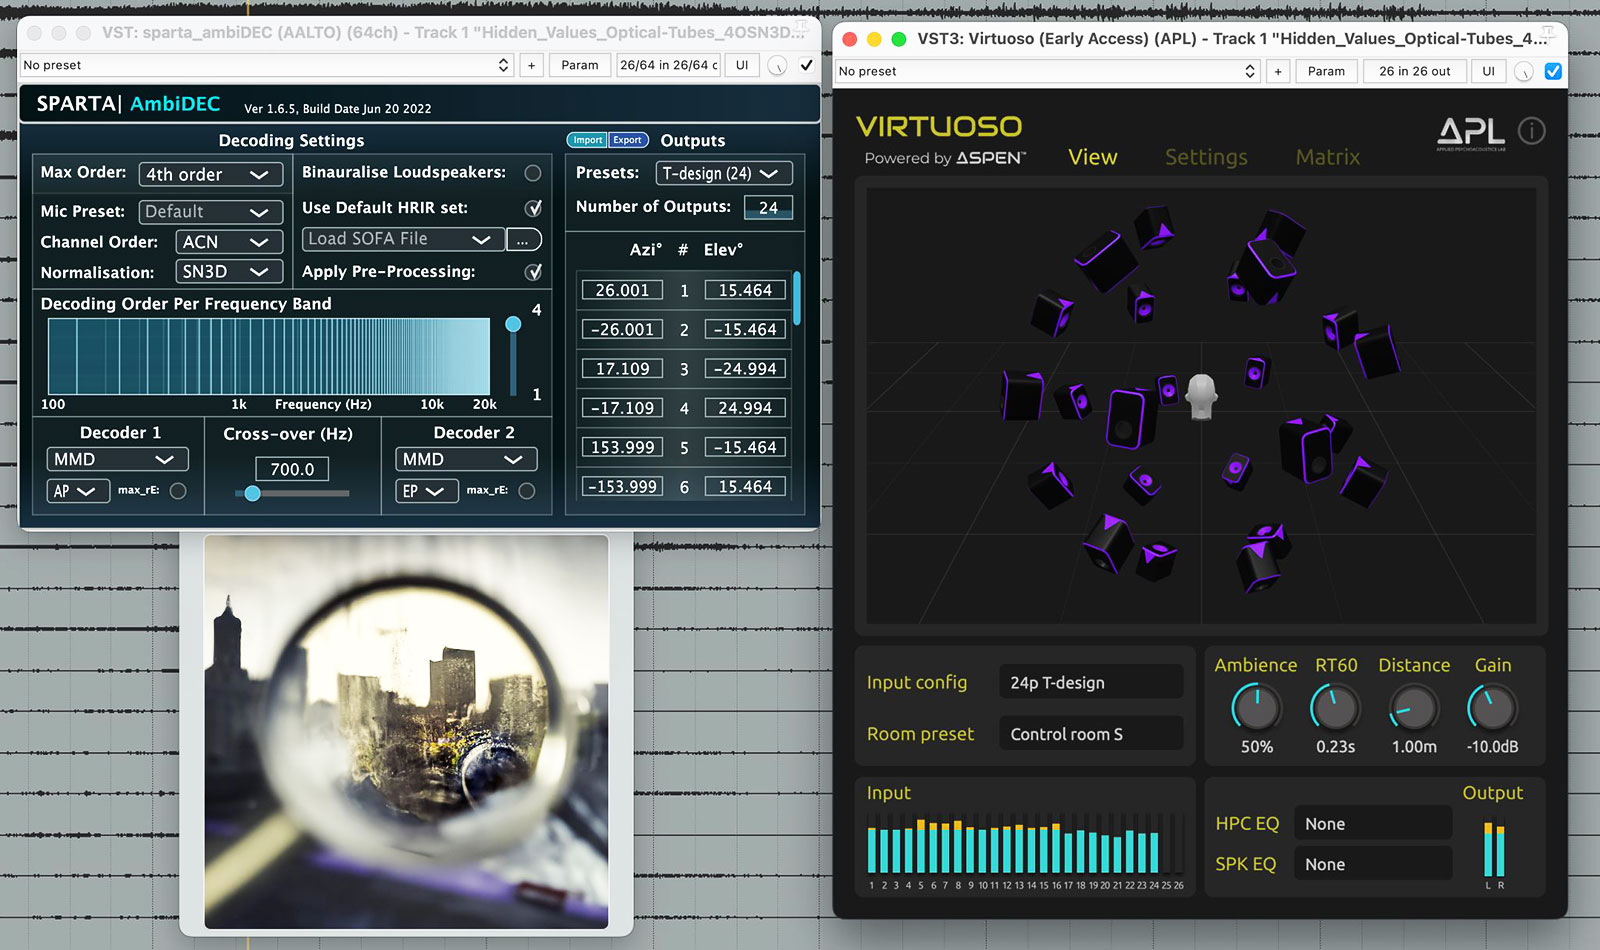This screenshot has height=950, width=1600.
Task: Toggle the Virtuoso plugin enable checkbox
Action: click(x=1553, y=71)
